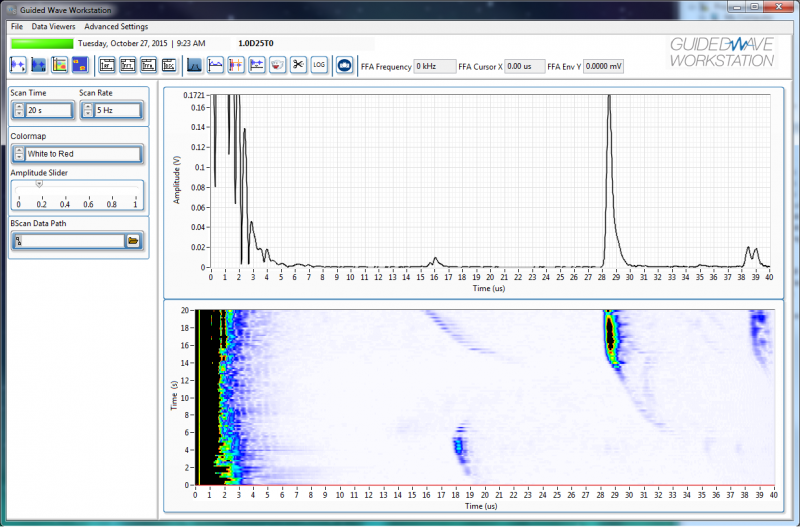Click the FFA Cursor X value field
The image size is (800, 527).
click(x=525, y=66)
